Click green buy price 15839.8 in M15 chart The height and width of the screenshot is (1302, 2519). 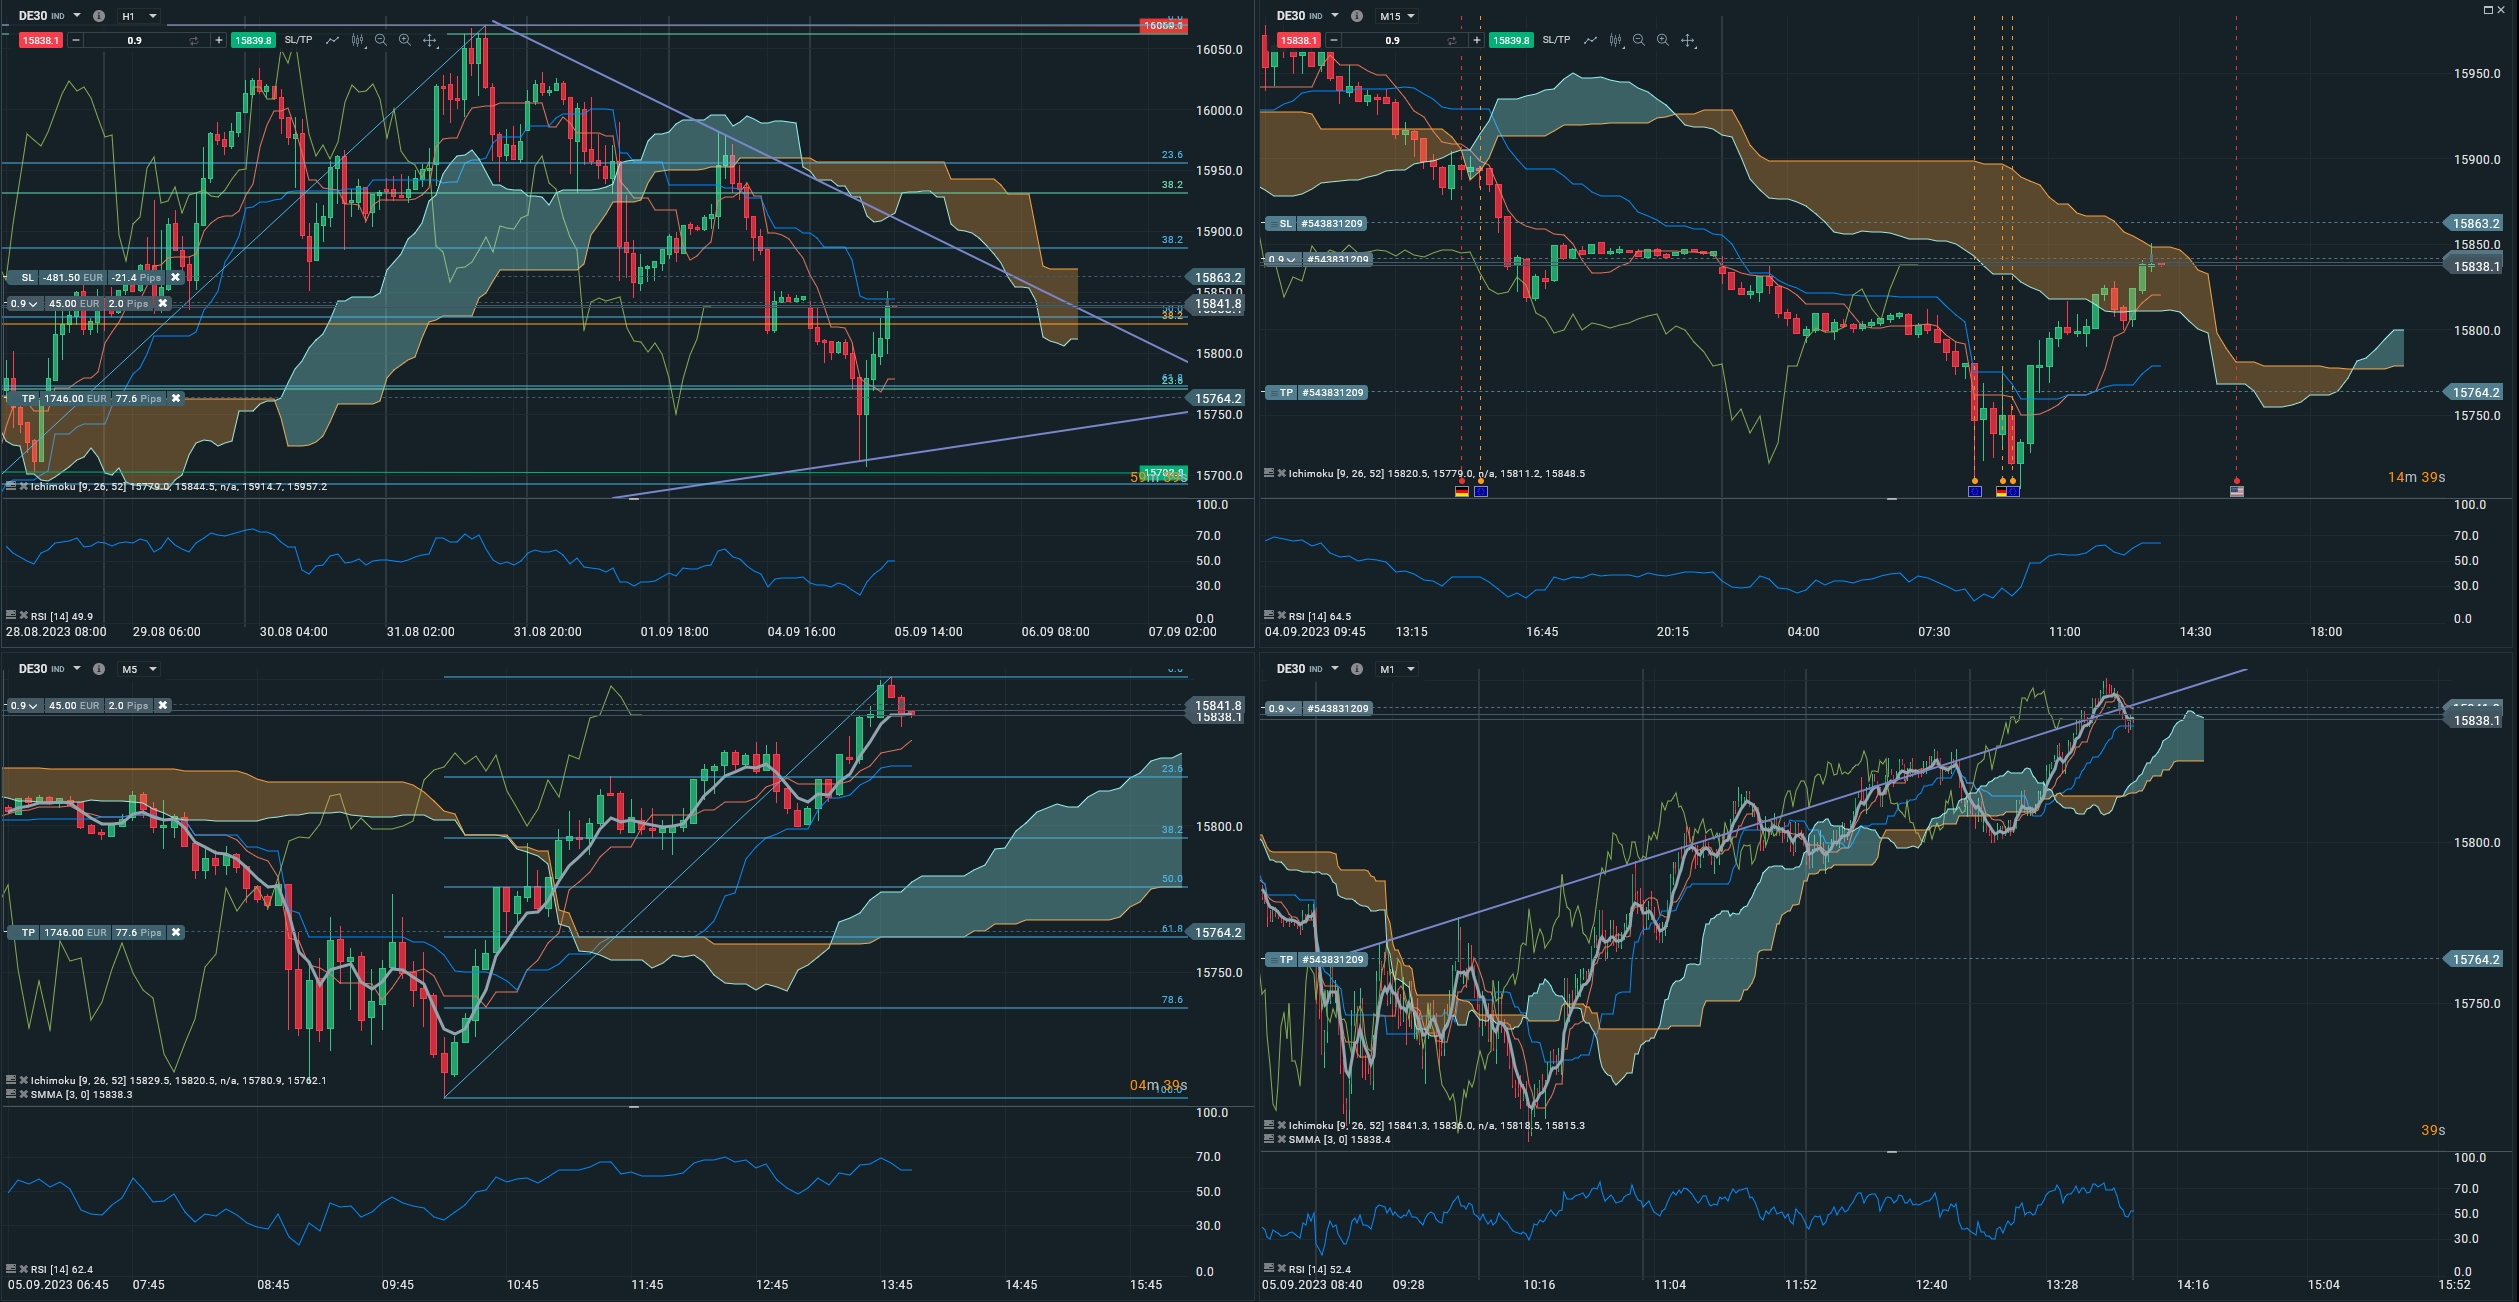click(x=1511, y=40)
